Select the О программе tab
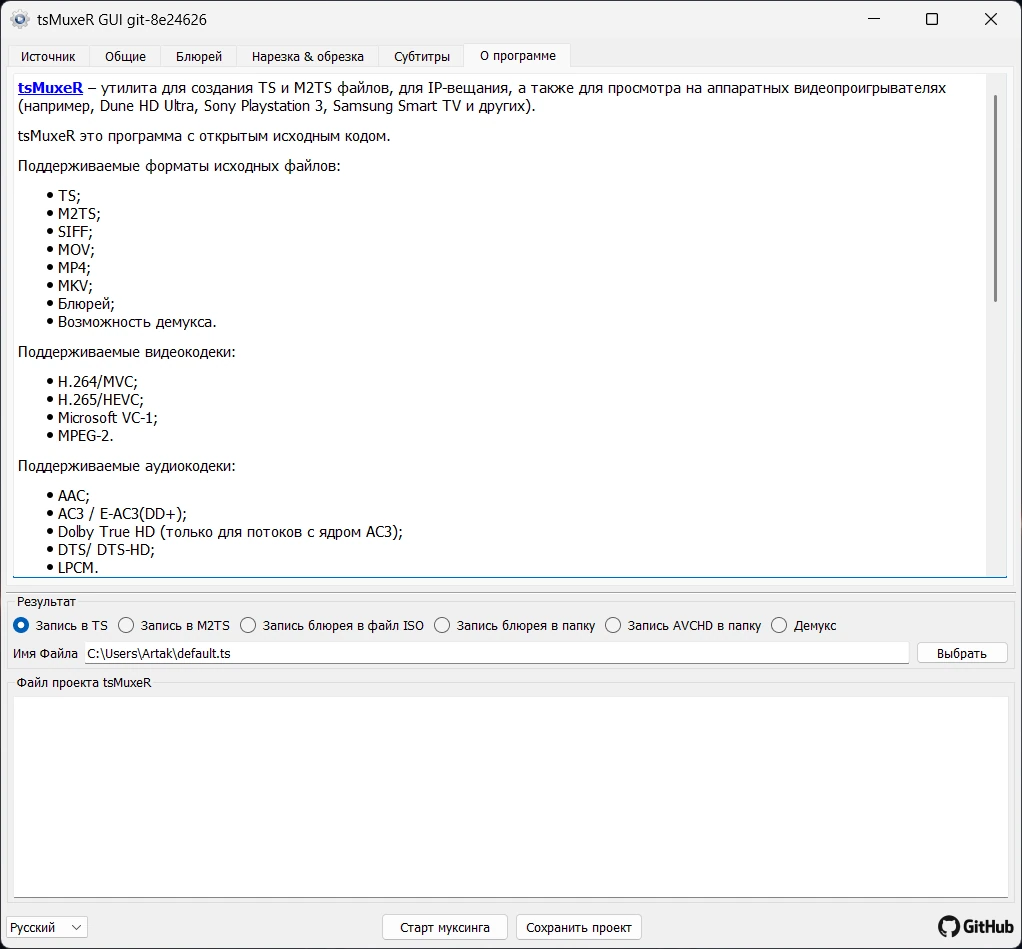 tap(518, 56)
